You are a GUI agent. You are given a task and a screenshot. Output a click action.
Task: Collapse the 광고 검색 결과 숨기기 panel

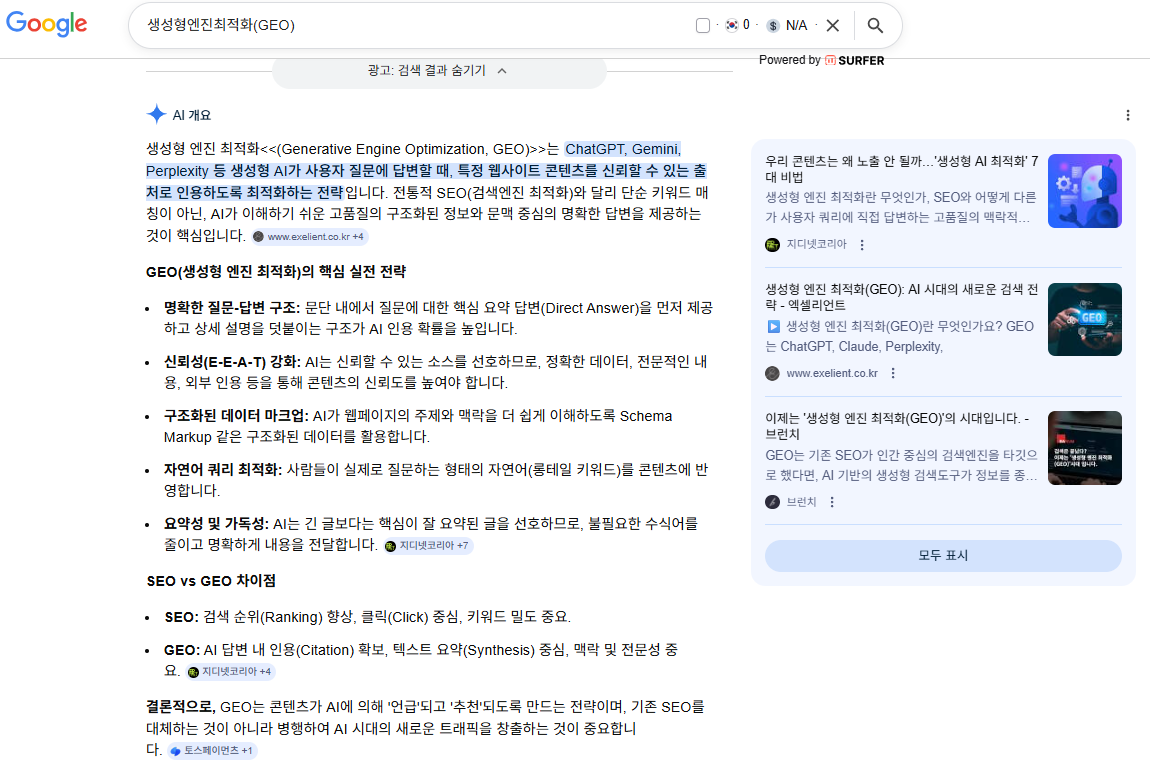coord(439,71)
